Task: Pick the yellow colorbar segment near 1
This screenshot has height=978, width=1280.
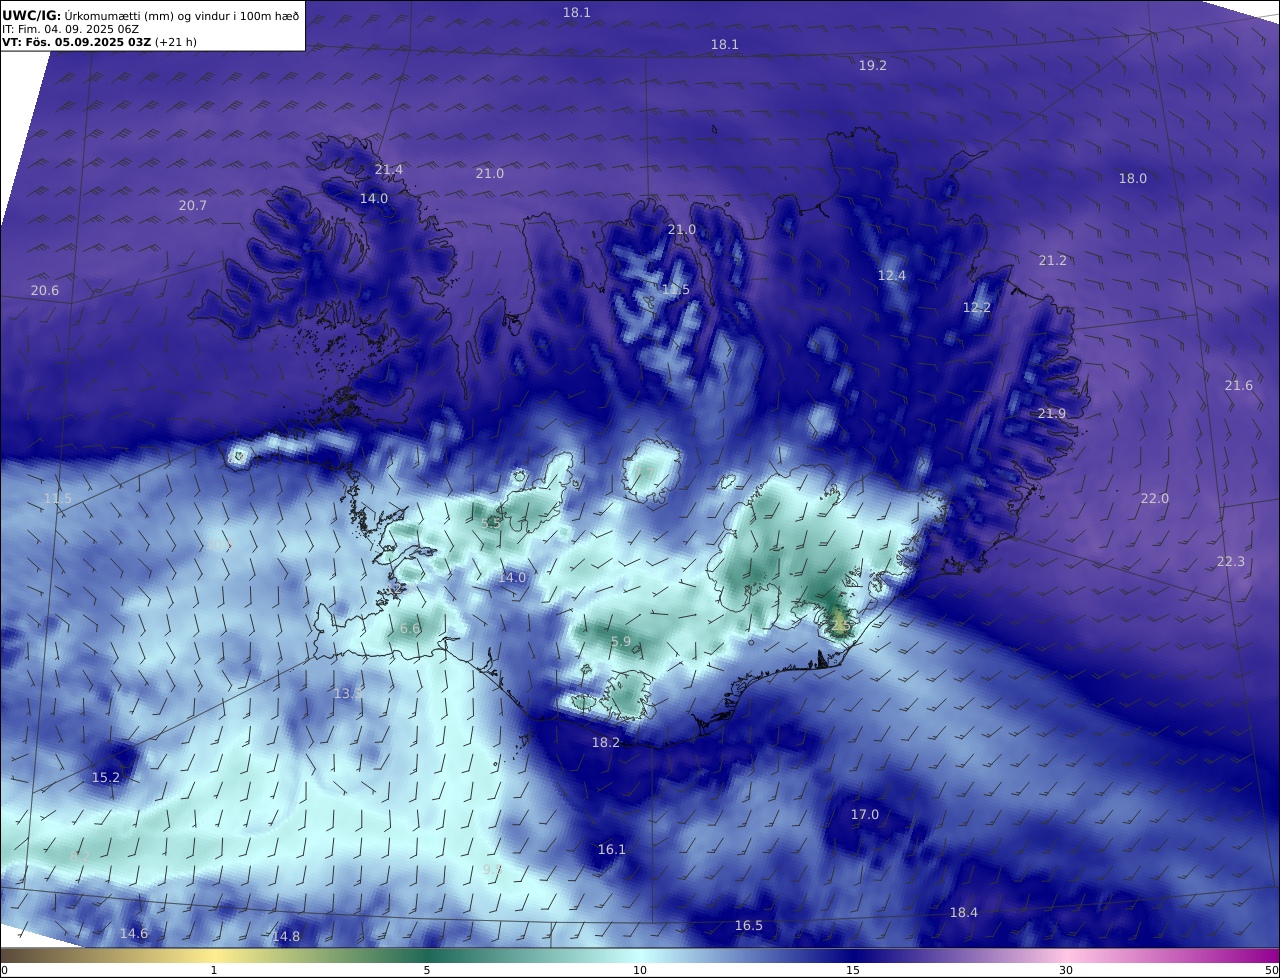Action: coord(214,955)
